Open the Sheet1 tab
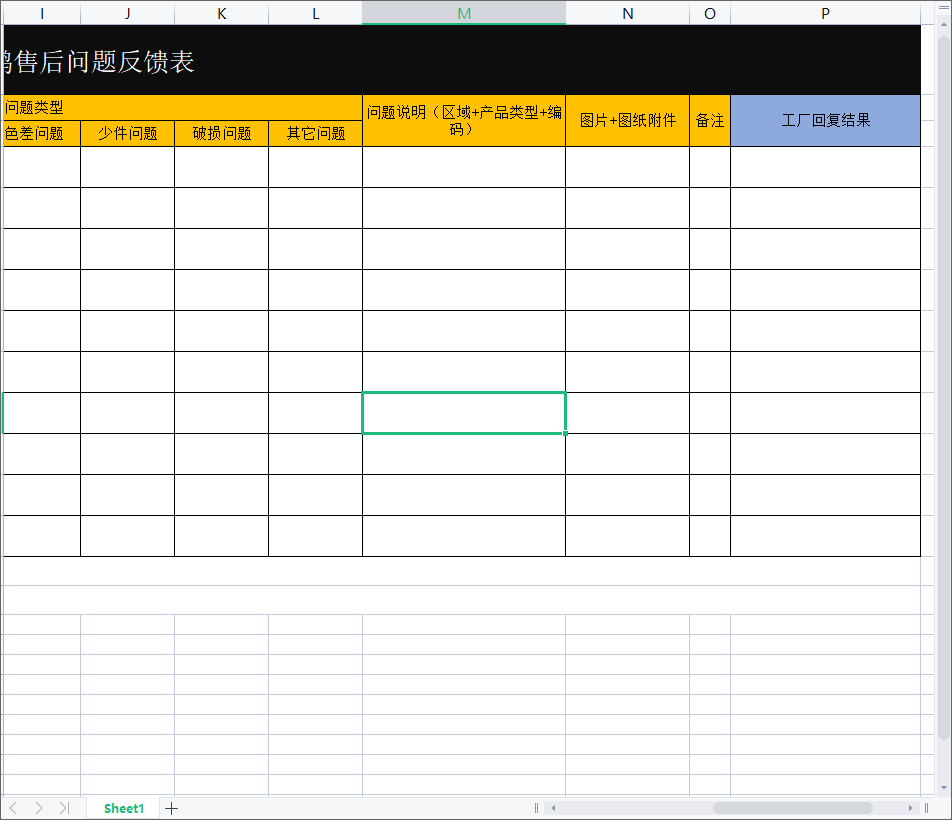Screen dimensions: 952x820 point(123,808)
